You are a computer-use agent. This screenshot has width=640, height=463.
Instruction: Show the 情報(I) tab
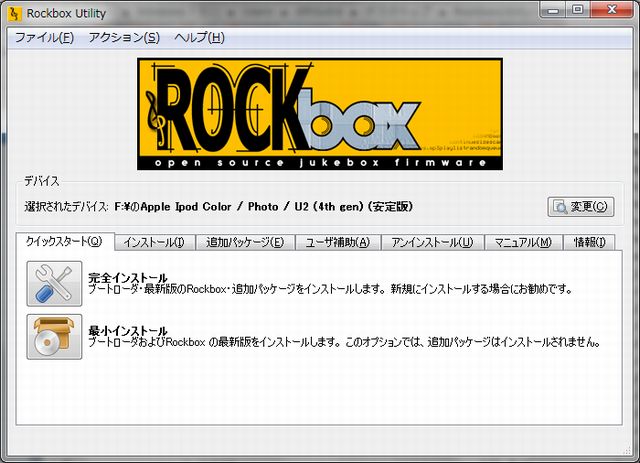(x=589, y=243)
